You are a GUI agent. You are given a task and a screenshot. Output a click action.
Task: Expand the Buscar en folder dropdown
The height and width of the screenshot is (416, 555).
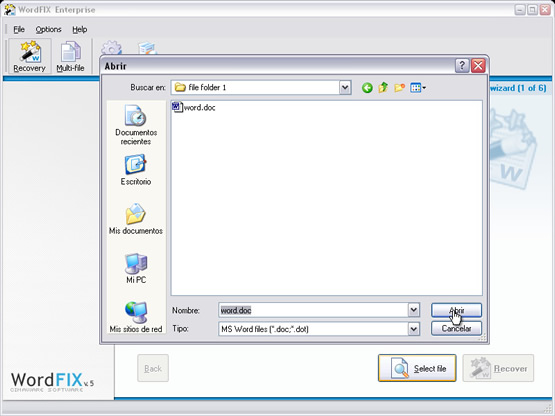345,87
